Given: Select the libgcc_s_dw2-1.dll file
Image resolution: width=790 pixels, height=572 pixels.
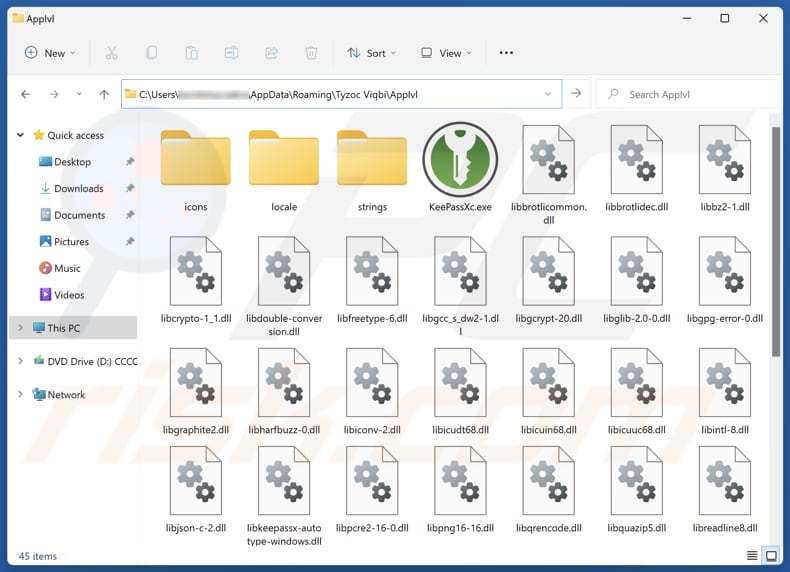Looking at the screenshot, I should [460, 286].
